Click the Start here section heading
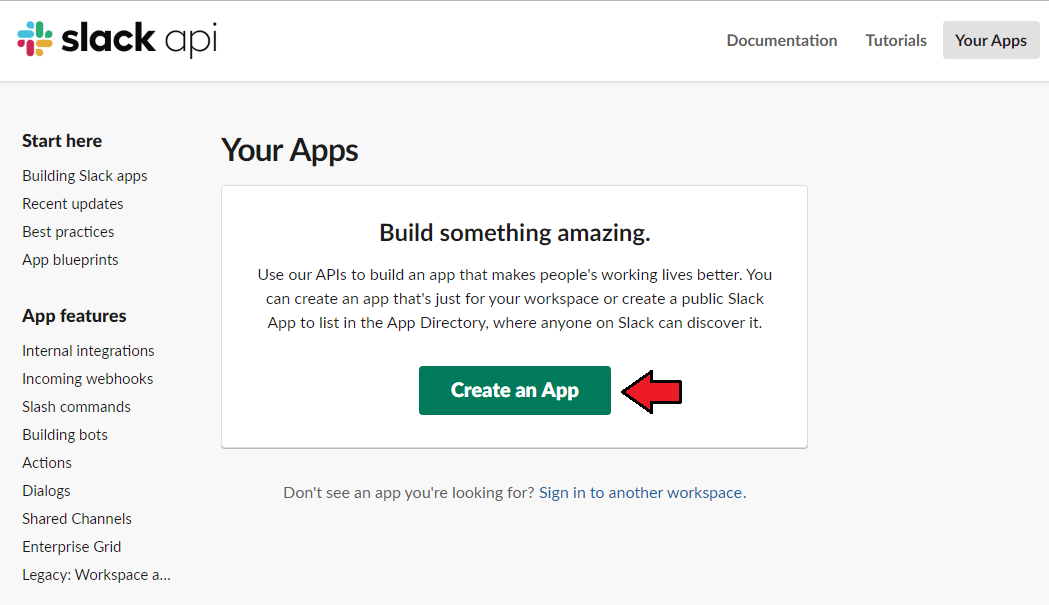Viewport: 1049px width, 605px height. coord(62,141)
